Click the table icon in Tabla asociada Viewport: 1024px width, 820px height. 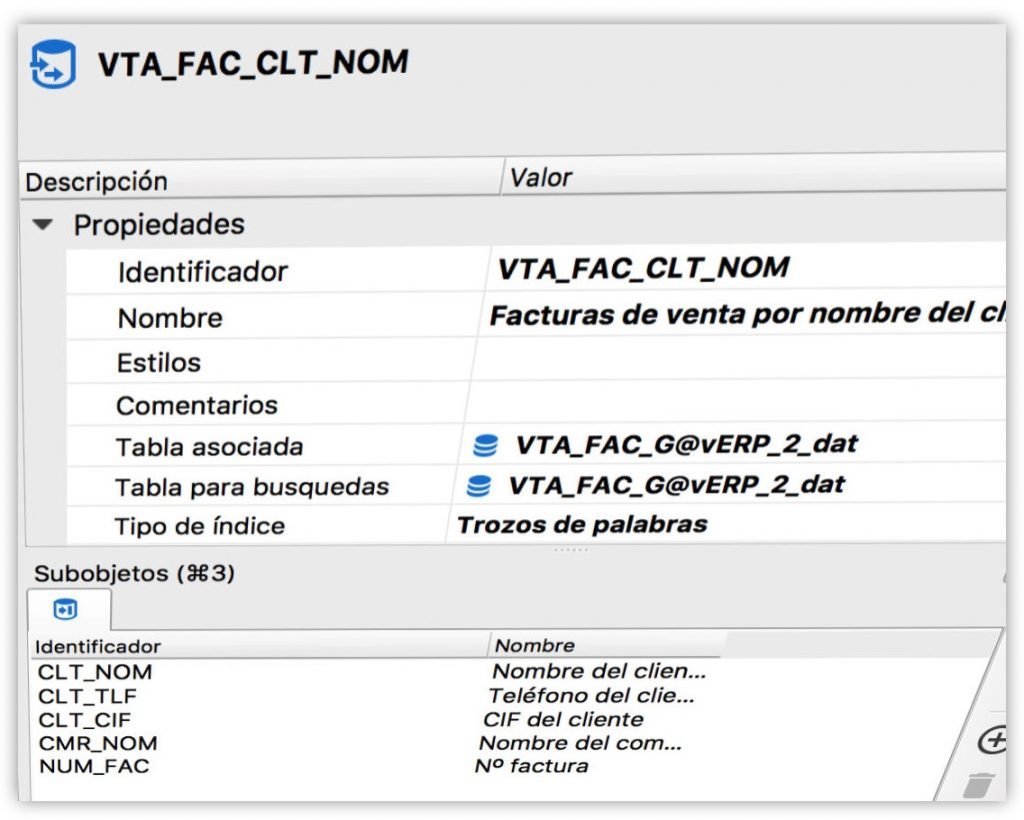coord(485,445)
